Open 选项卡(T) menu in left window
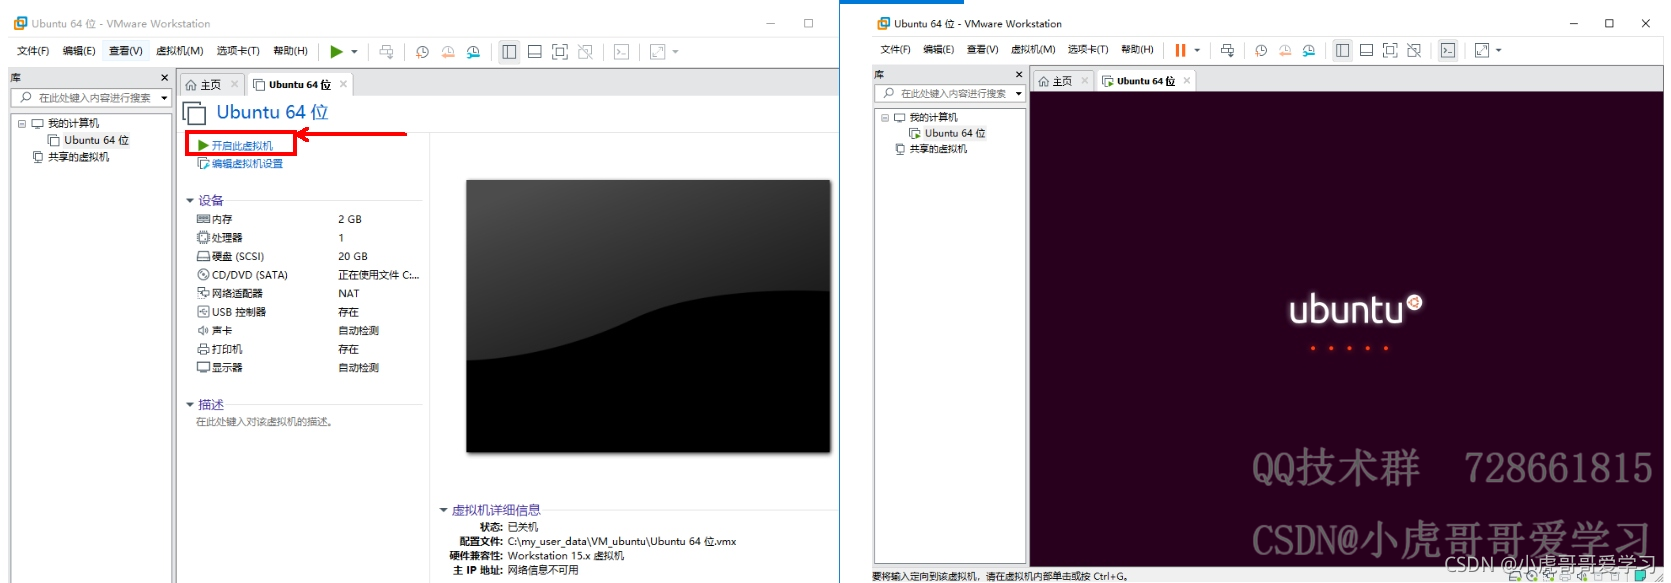Image resolution: width=1671 pixels, height=583 pixels. click(x=238, y=51)
